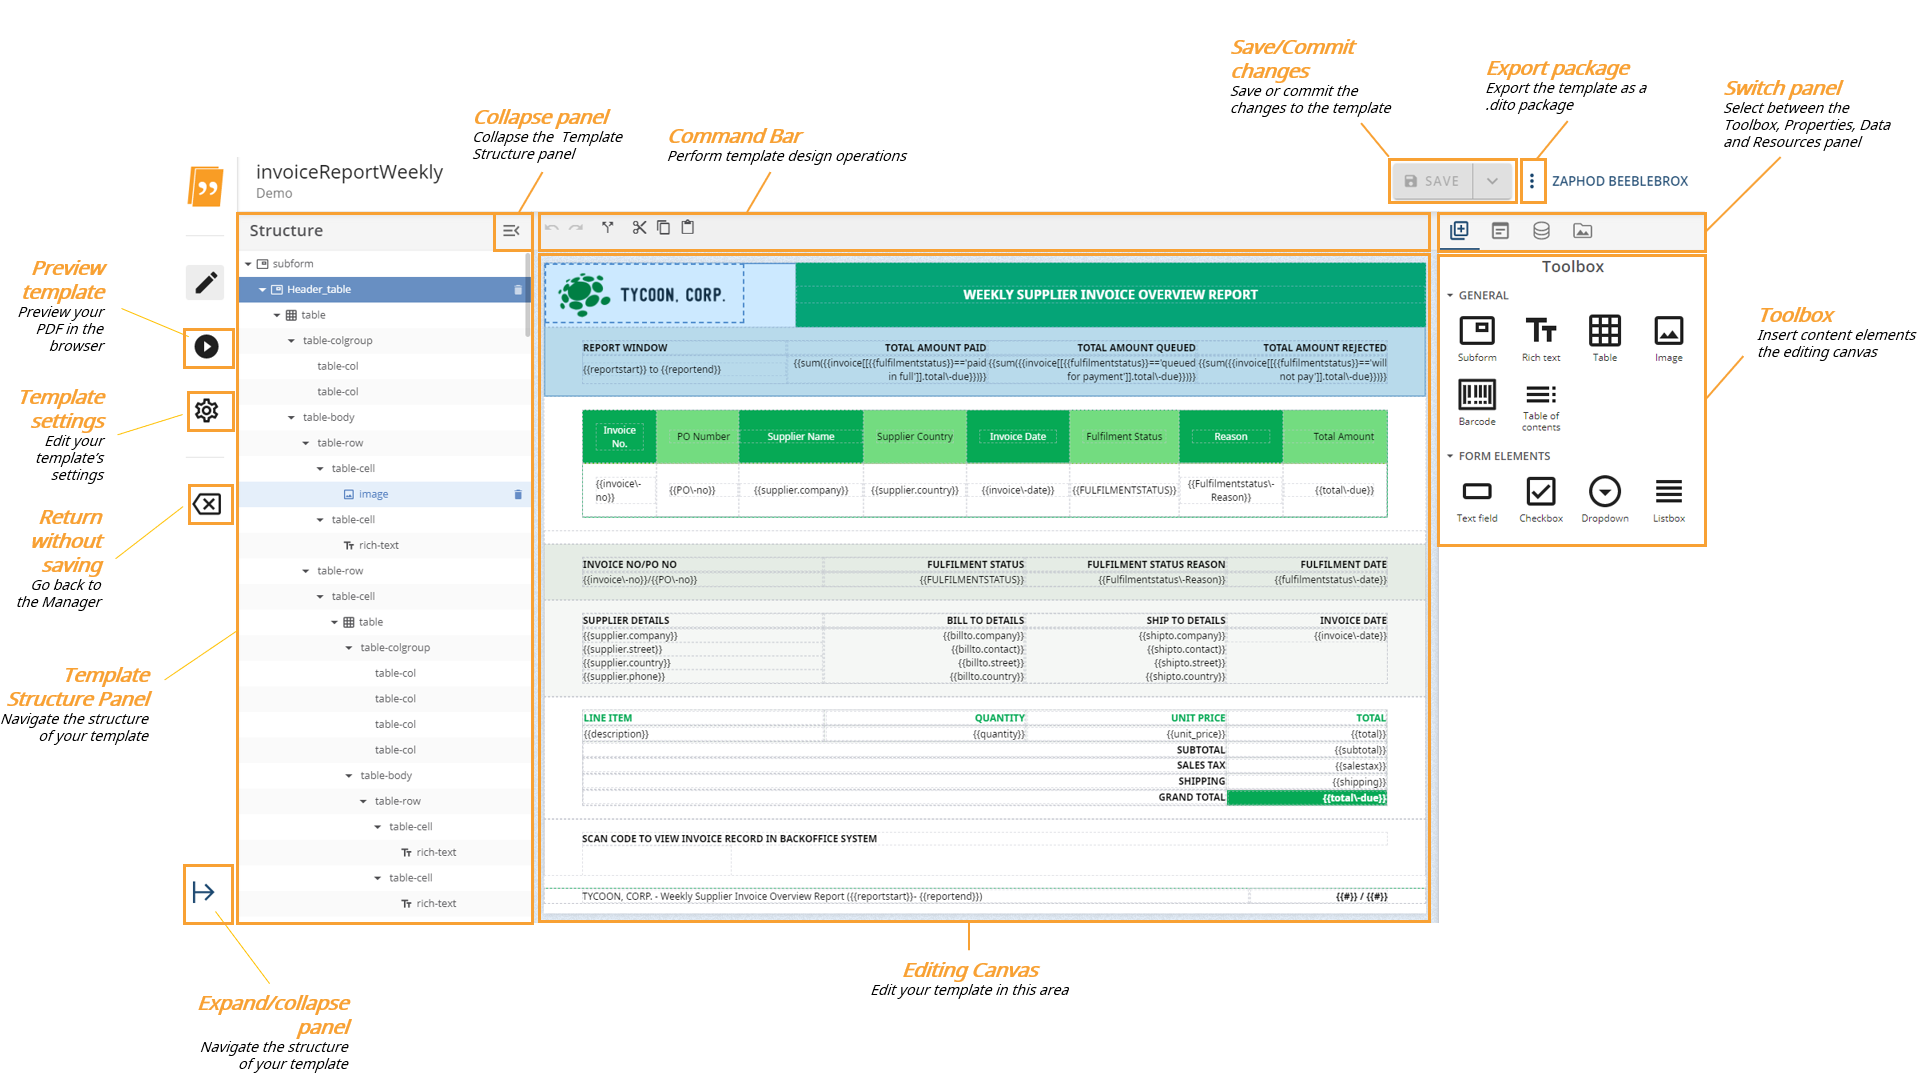The image size is (1920, 1080).
Task: Open the SAVE button dropdown arrow
Action: tap(1492, 181)
